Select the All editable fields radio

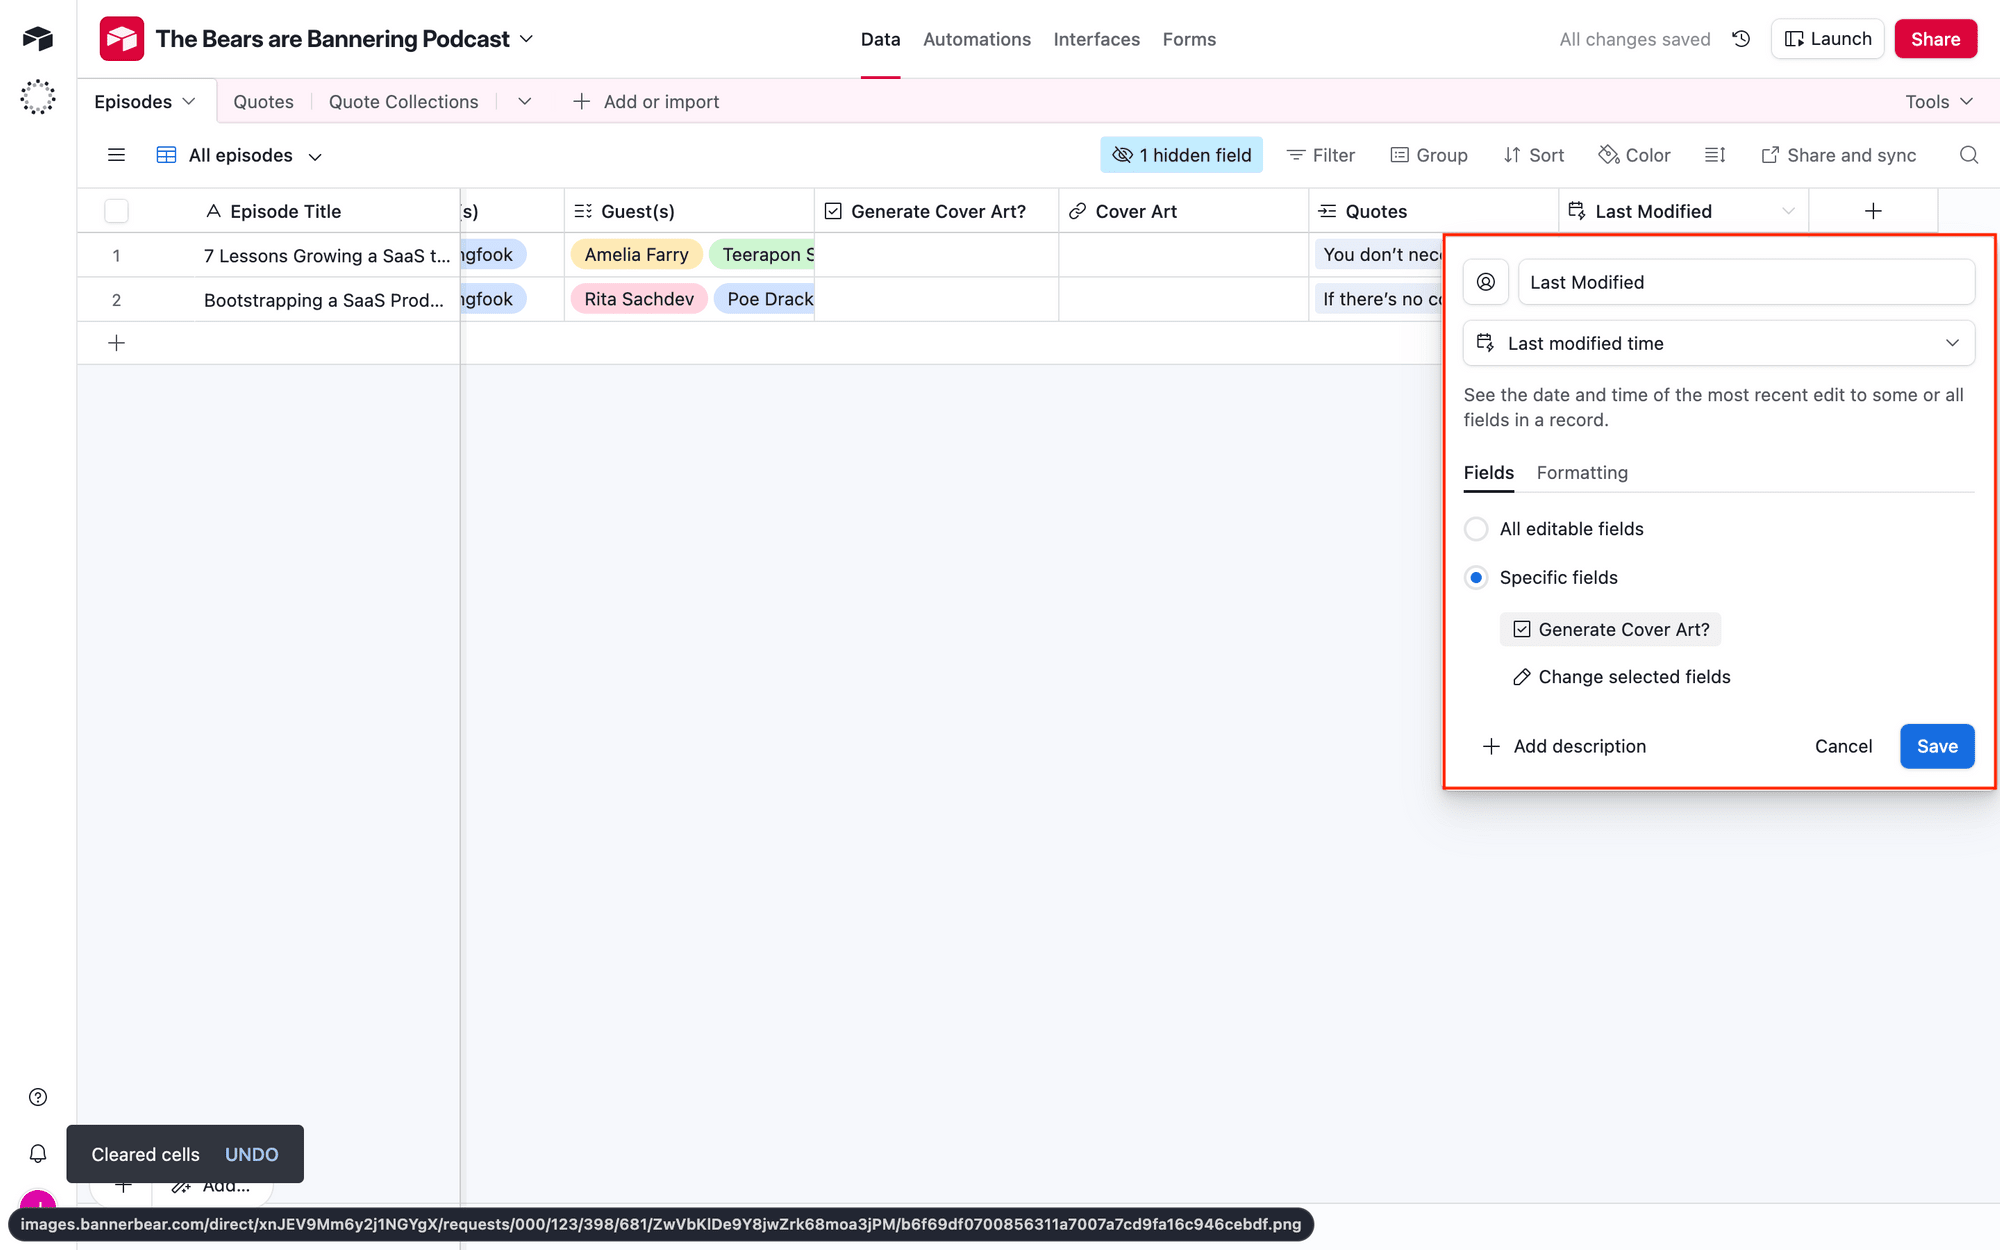[x=1476, y=529]
